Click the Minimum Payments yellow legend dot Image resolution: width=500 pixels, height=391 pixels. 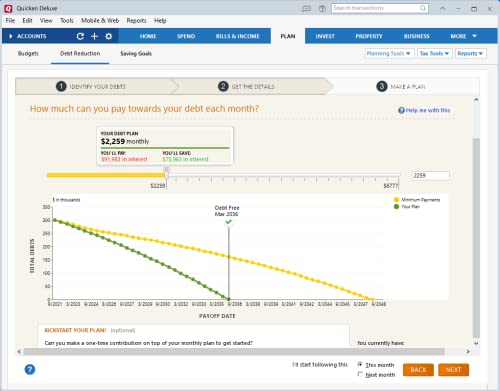pyautogui.click(x=396, y=200)
